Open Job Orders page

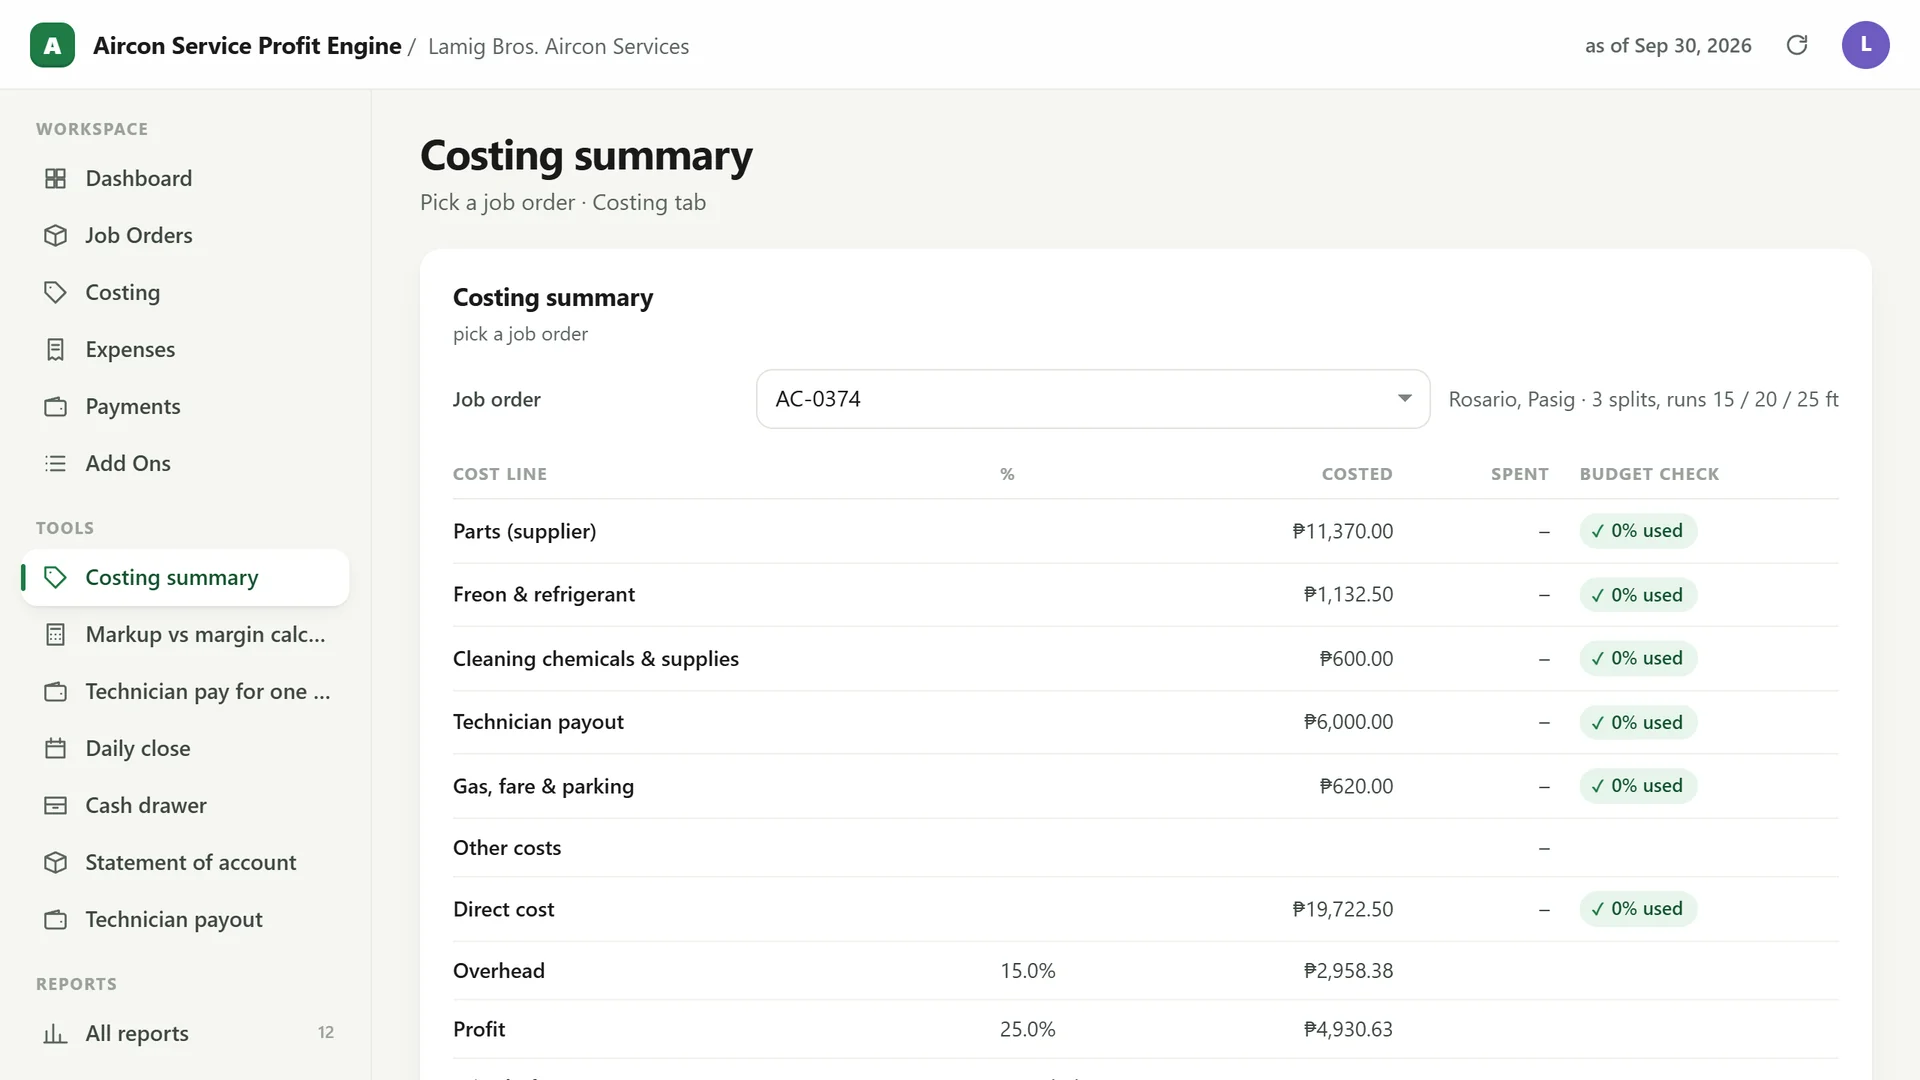(185, 235)
